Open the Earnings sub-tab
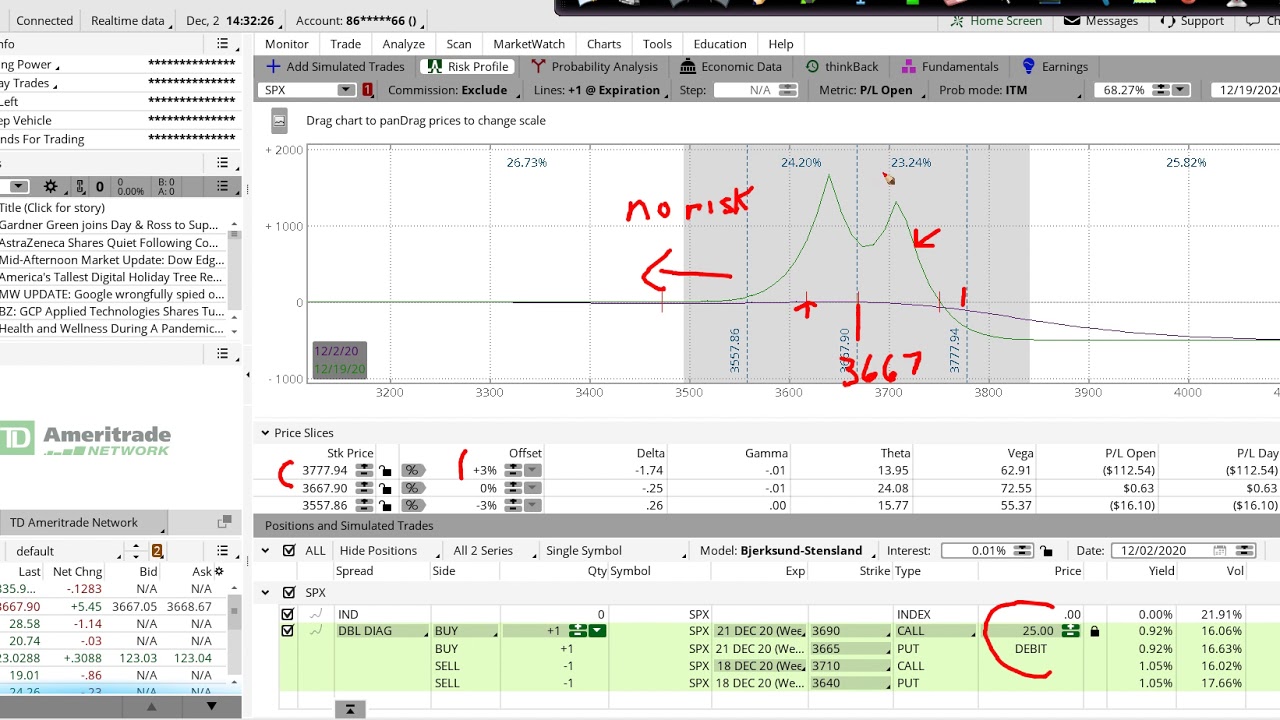 click(x=1054, y=66)
